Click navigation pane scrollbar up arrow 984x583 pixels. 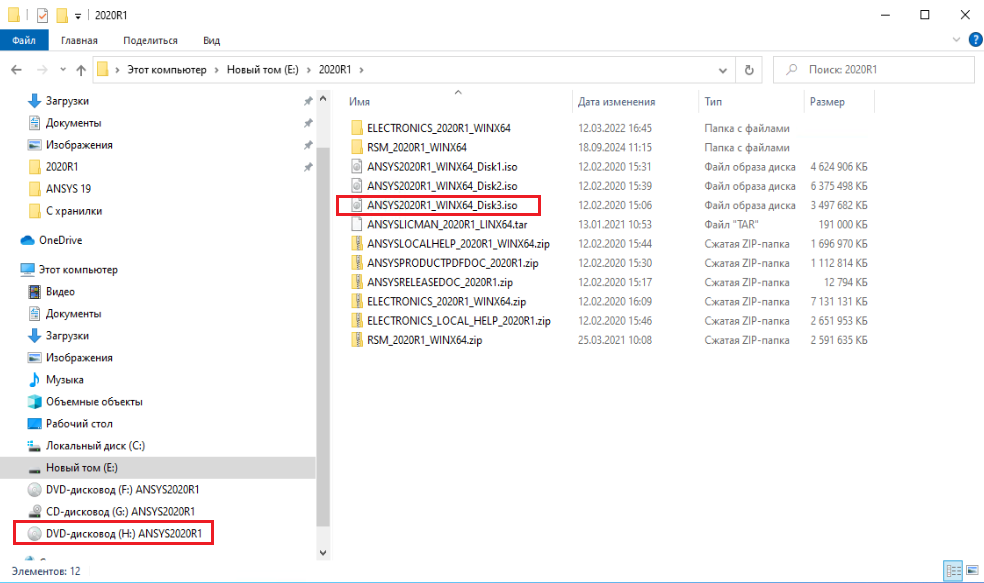point(323,99)
